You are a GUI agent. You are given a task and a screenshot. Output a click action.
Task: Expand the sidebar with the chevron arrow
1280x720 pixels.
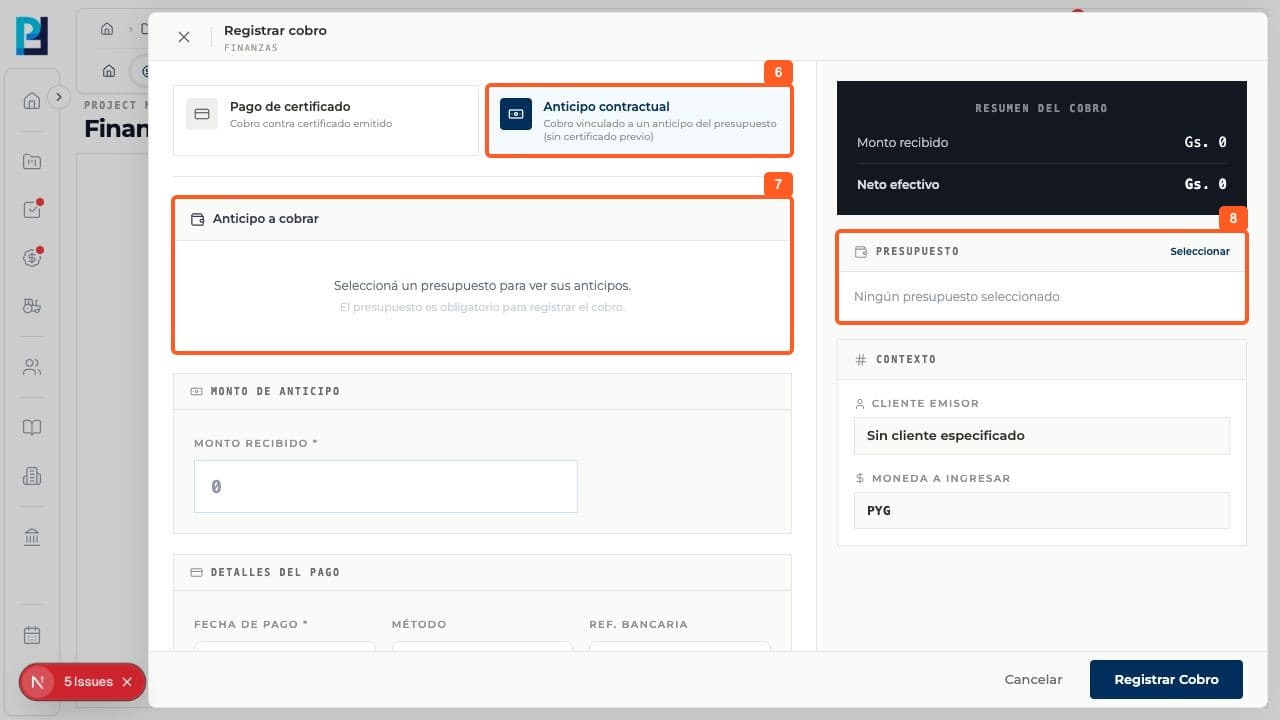(59, 97)
